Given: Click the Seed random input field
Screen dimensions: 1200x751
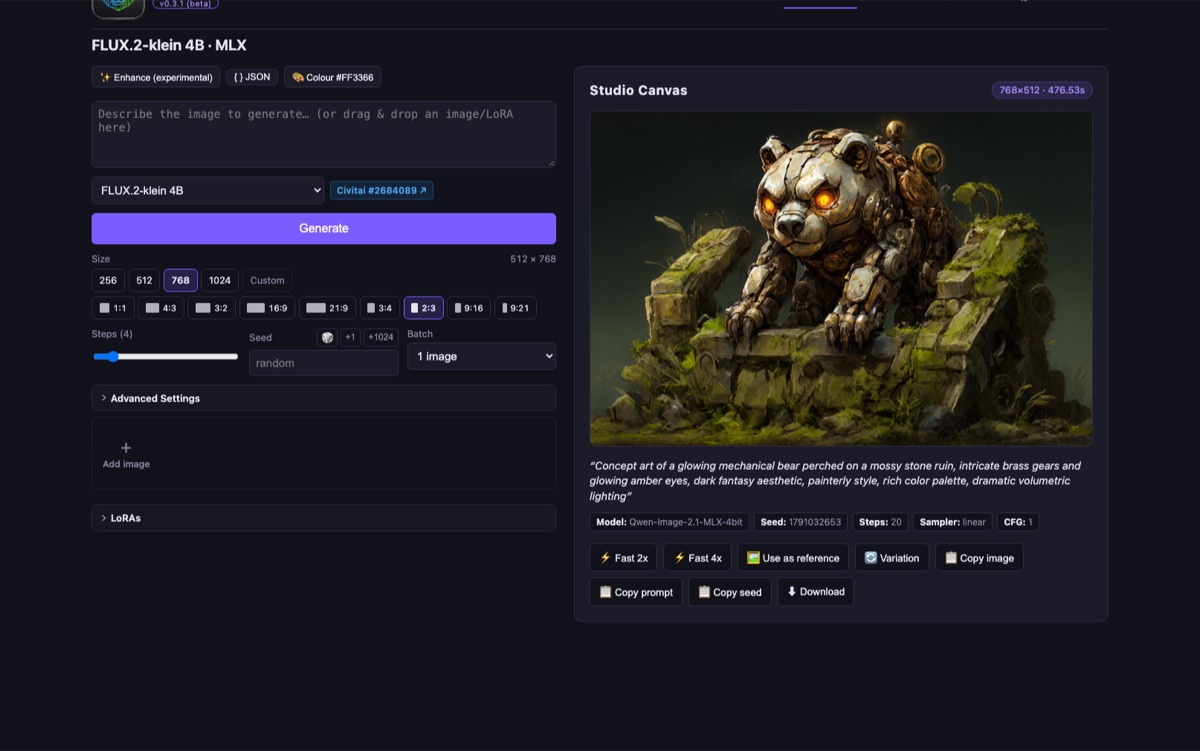Looking at the screenshot, I should 323,362.
